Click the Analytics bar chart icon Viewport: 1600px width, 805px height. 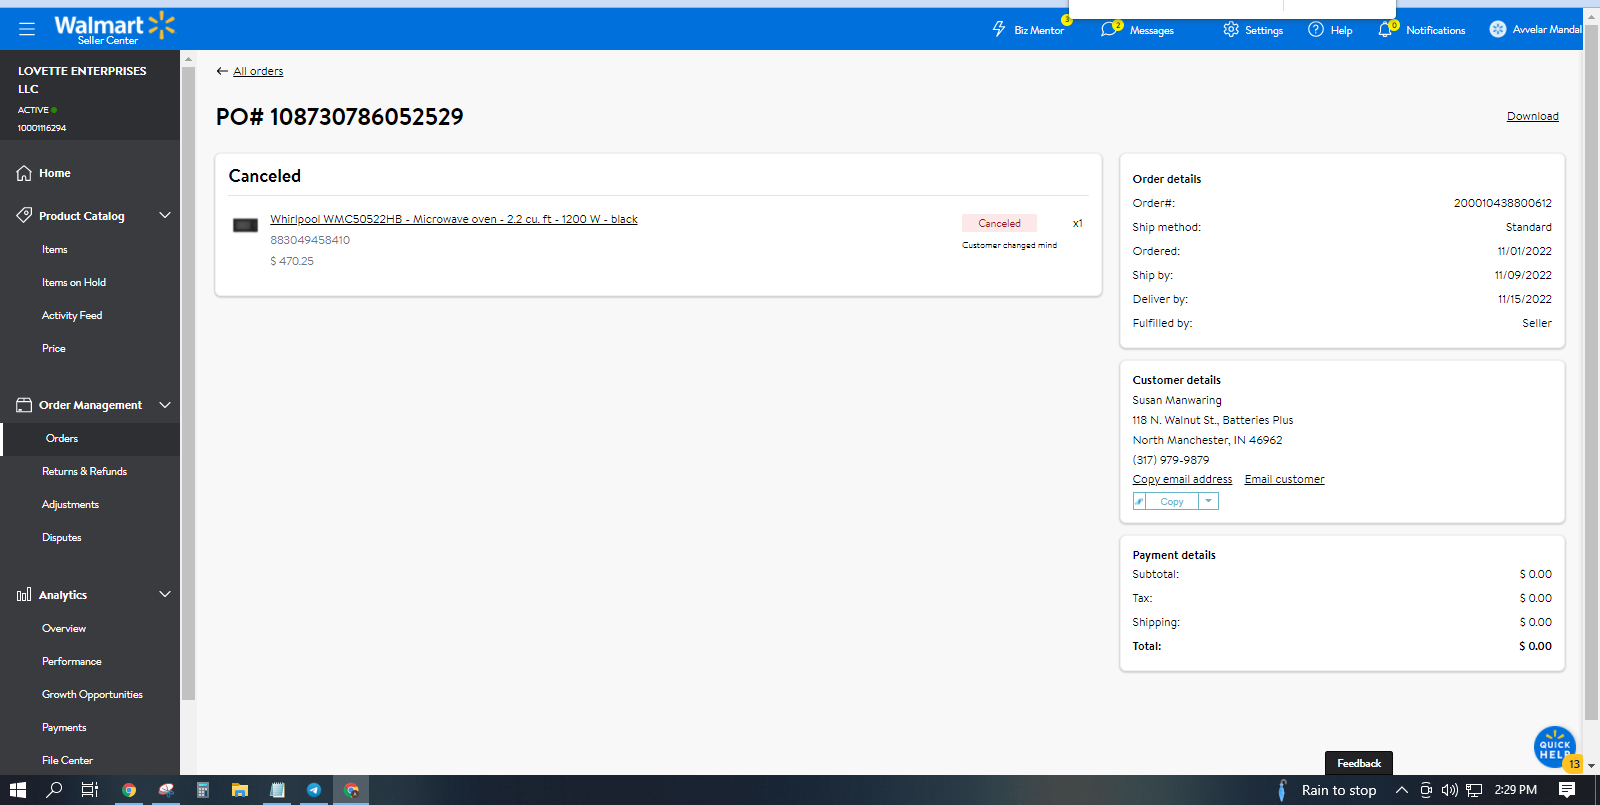pos(24,595)
